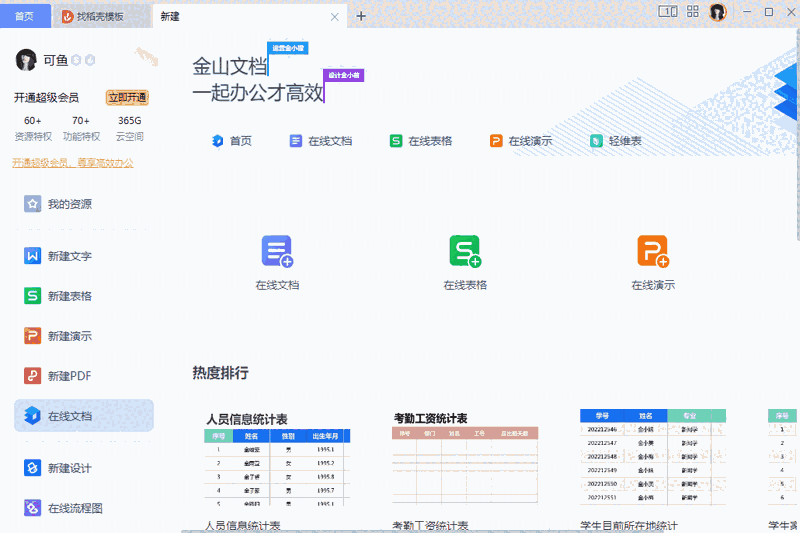Select 在线表格 navigation item

421,141
